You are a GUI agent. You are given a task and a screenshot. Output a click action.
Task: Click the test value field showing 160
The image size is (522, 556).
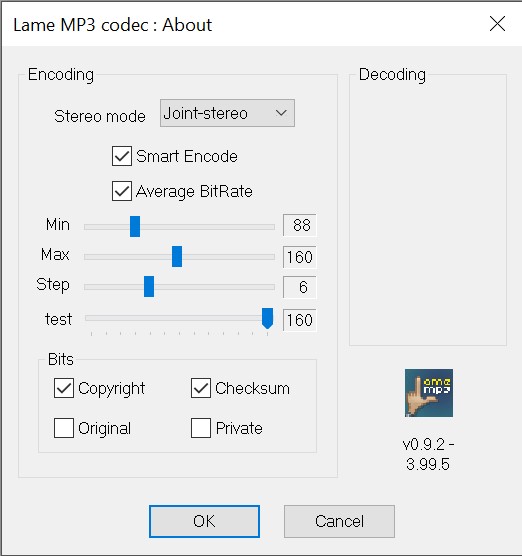point(300,320)
